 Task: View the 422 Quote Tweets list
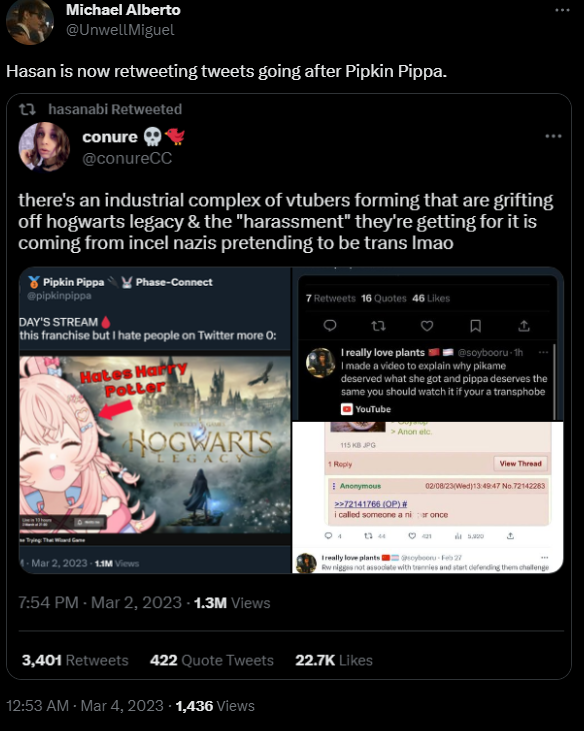click(x=212, y=660)
